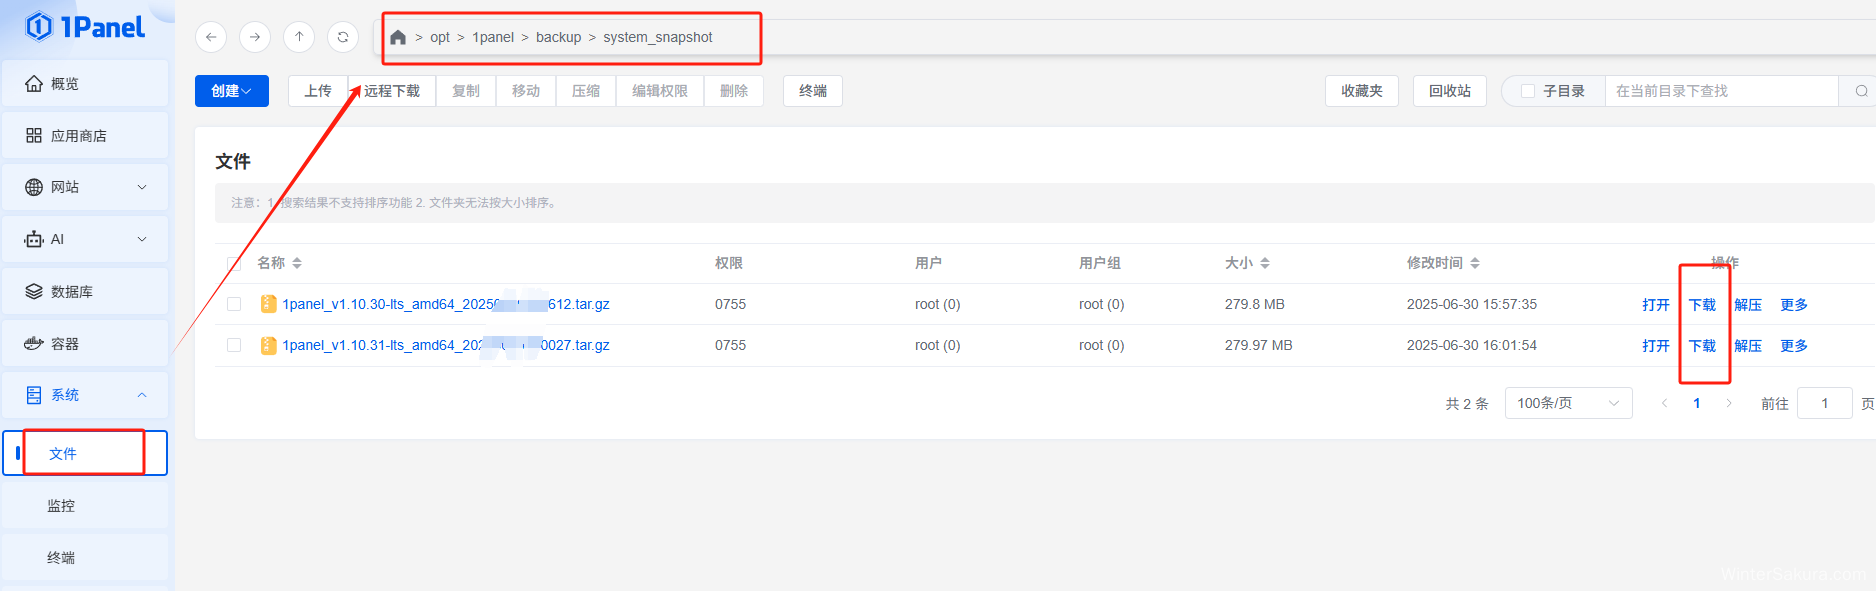Open 终端 terminal from toolbar
The height and width of the screenshot is (591, 1876).
coord(813,91)
